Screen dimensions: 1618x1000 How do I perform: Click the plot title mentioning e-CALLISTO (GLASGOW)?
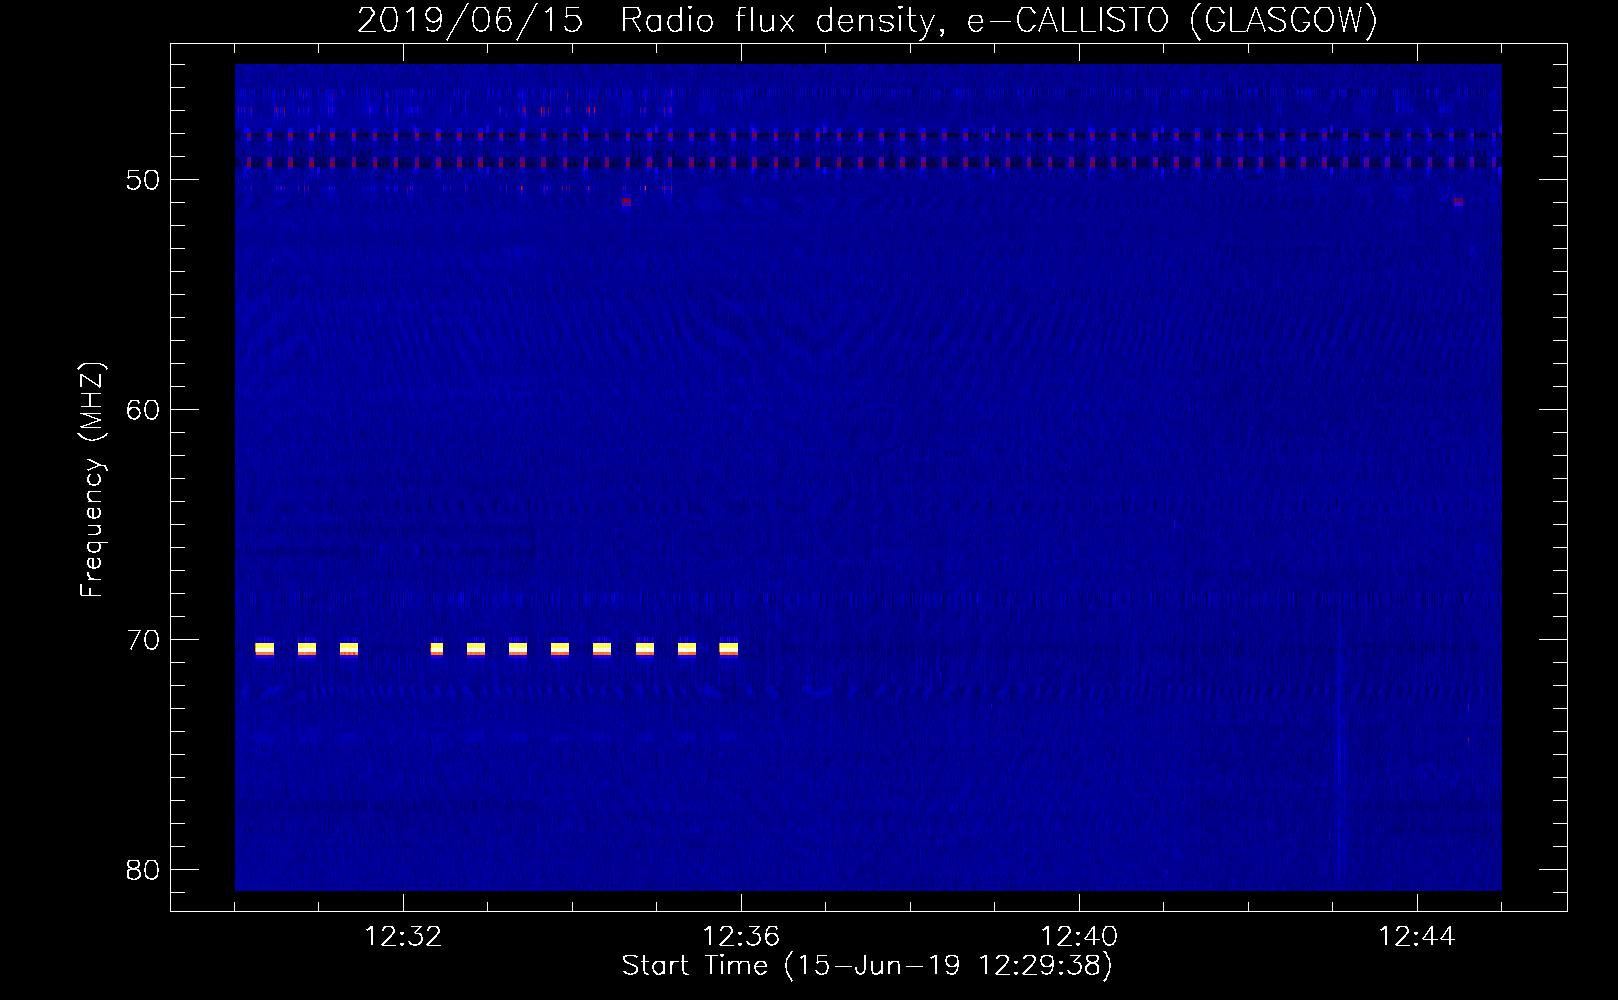(x=867, y=20)
